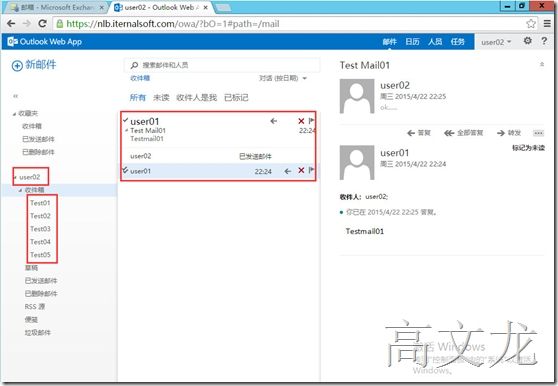Screen dimensions: 558x386
Task: Tick the checkmark on user01 22:24 row
Action: point(125,170)
